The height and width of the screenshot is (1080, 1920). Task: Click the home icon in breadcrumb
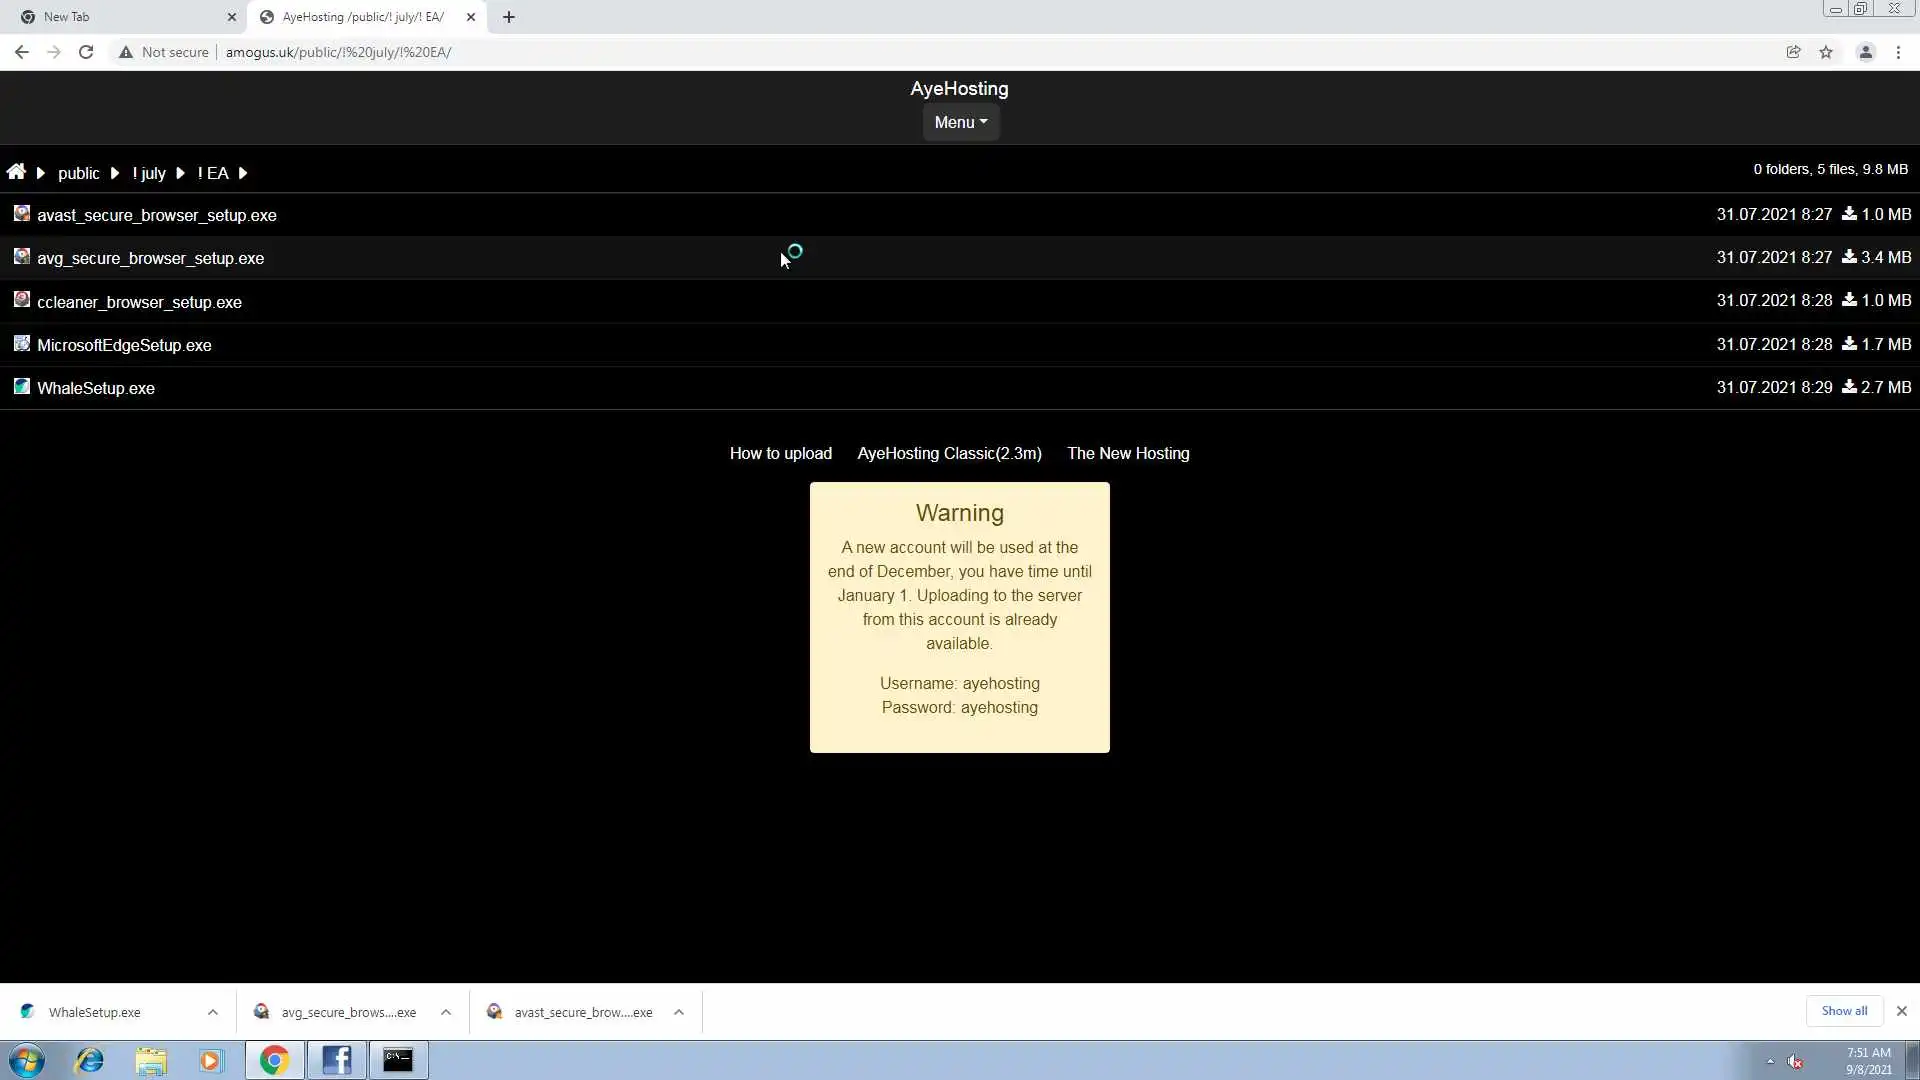pos(16,172)
